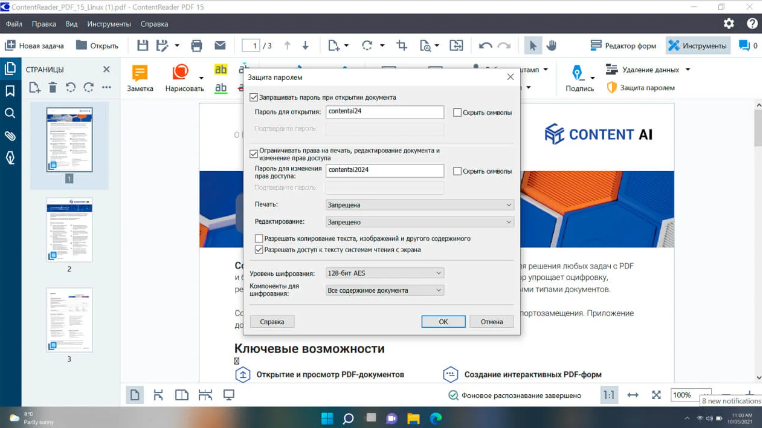Click the Redo arrow icon

click(504, 46)
